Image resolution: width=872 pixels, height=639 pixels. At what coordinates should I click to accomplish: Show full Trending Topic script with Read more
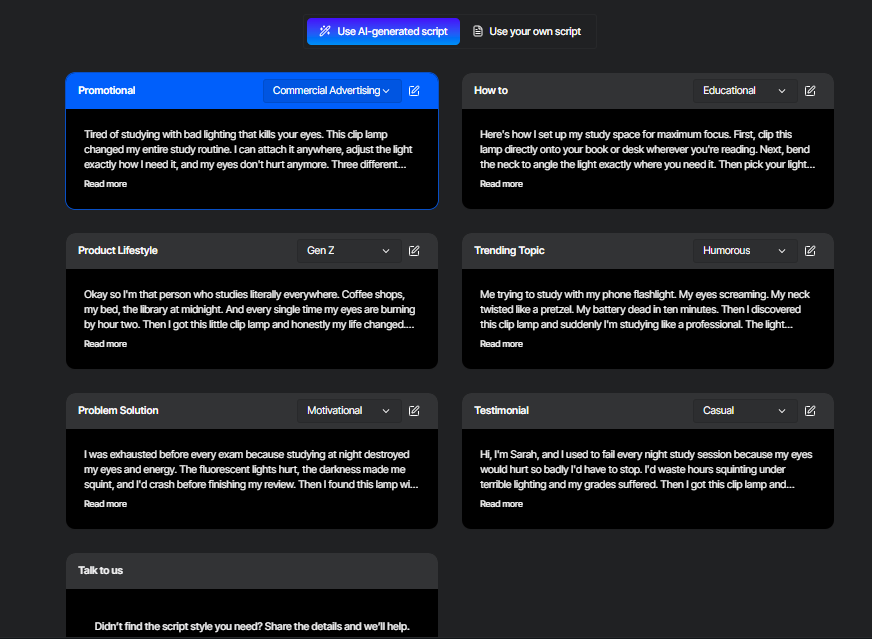501,344
